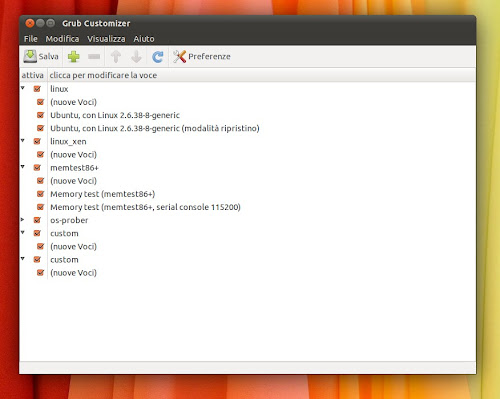Screen dimensions: 500x399
Task: Uncheck the linux script checkbox
Action: click(37, 89)
